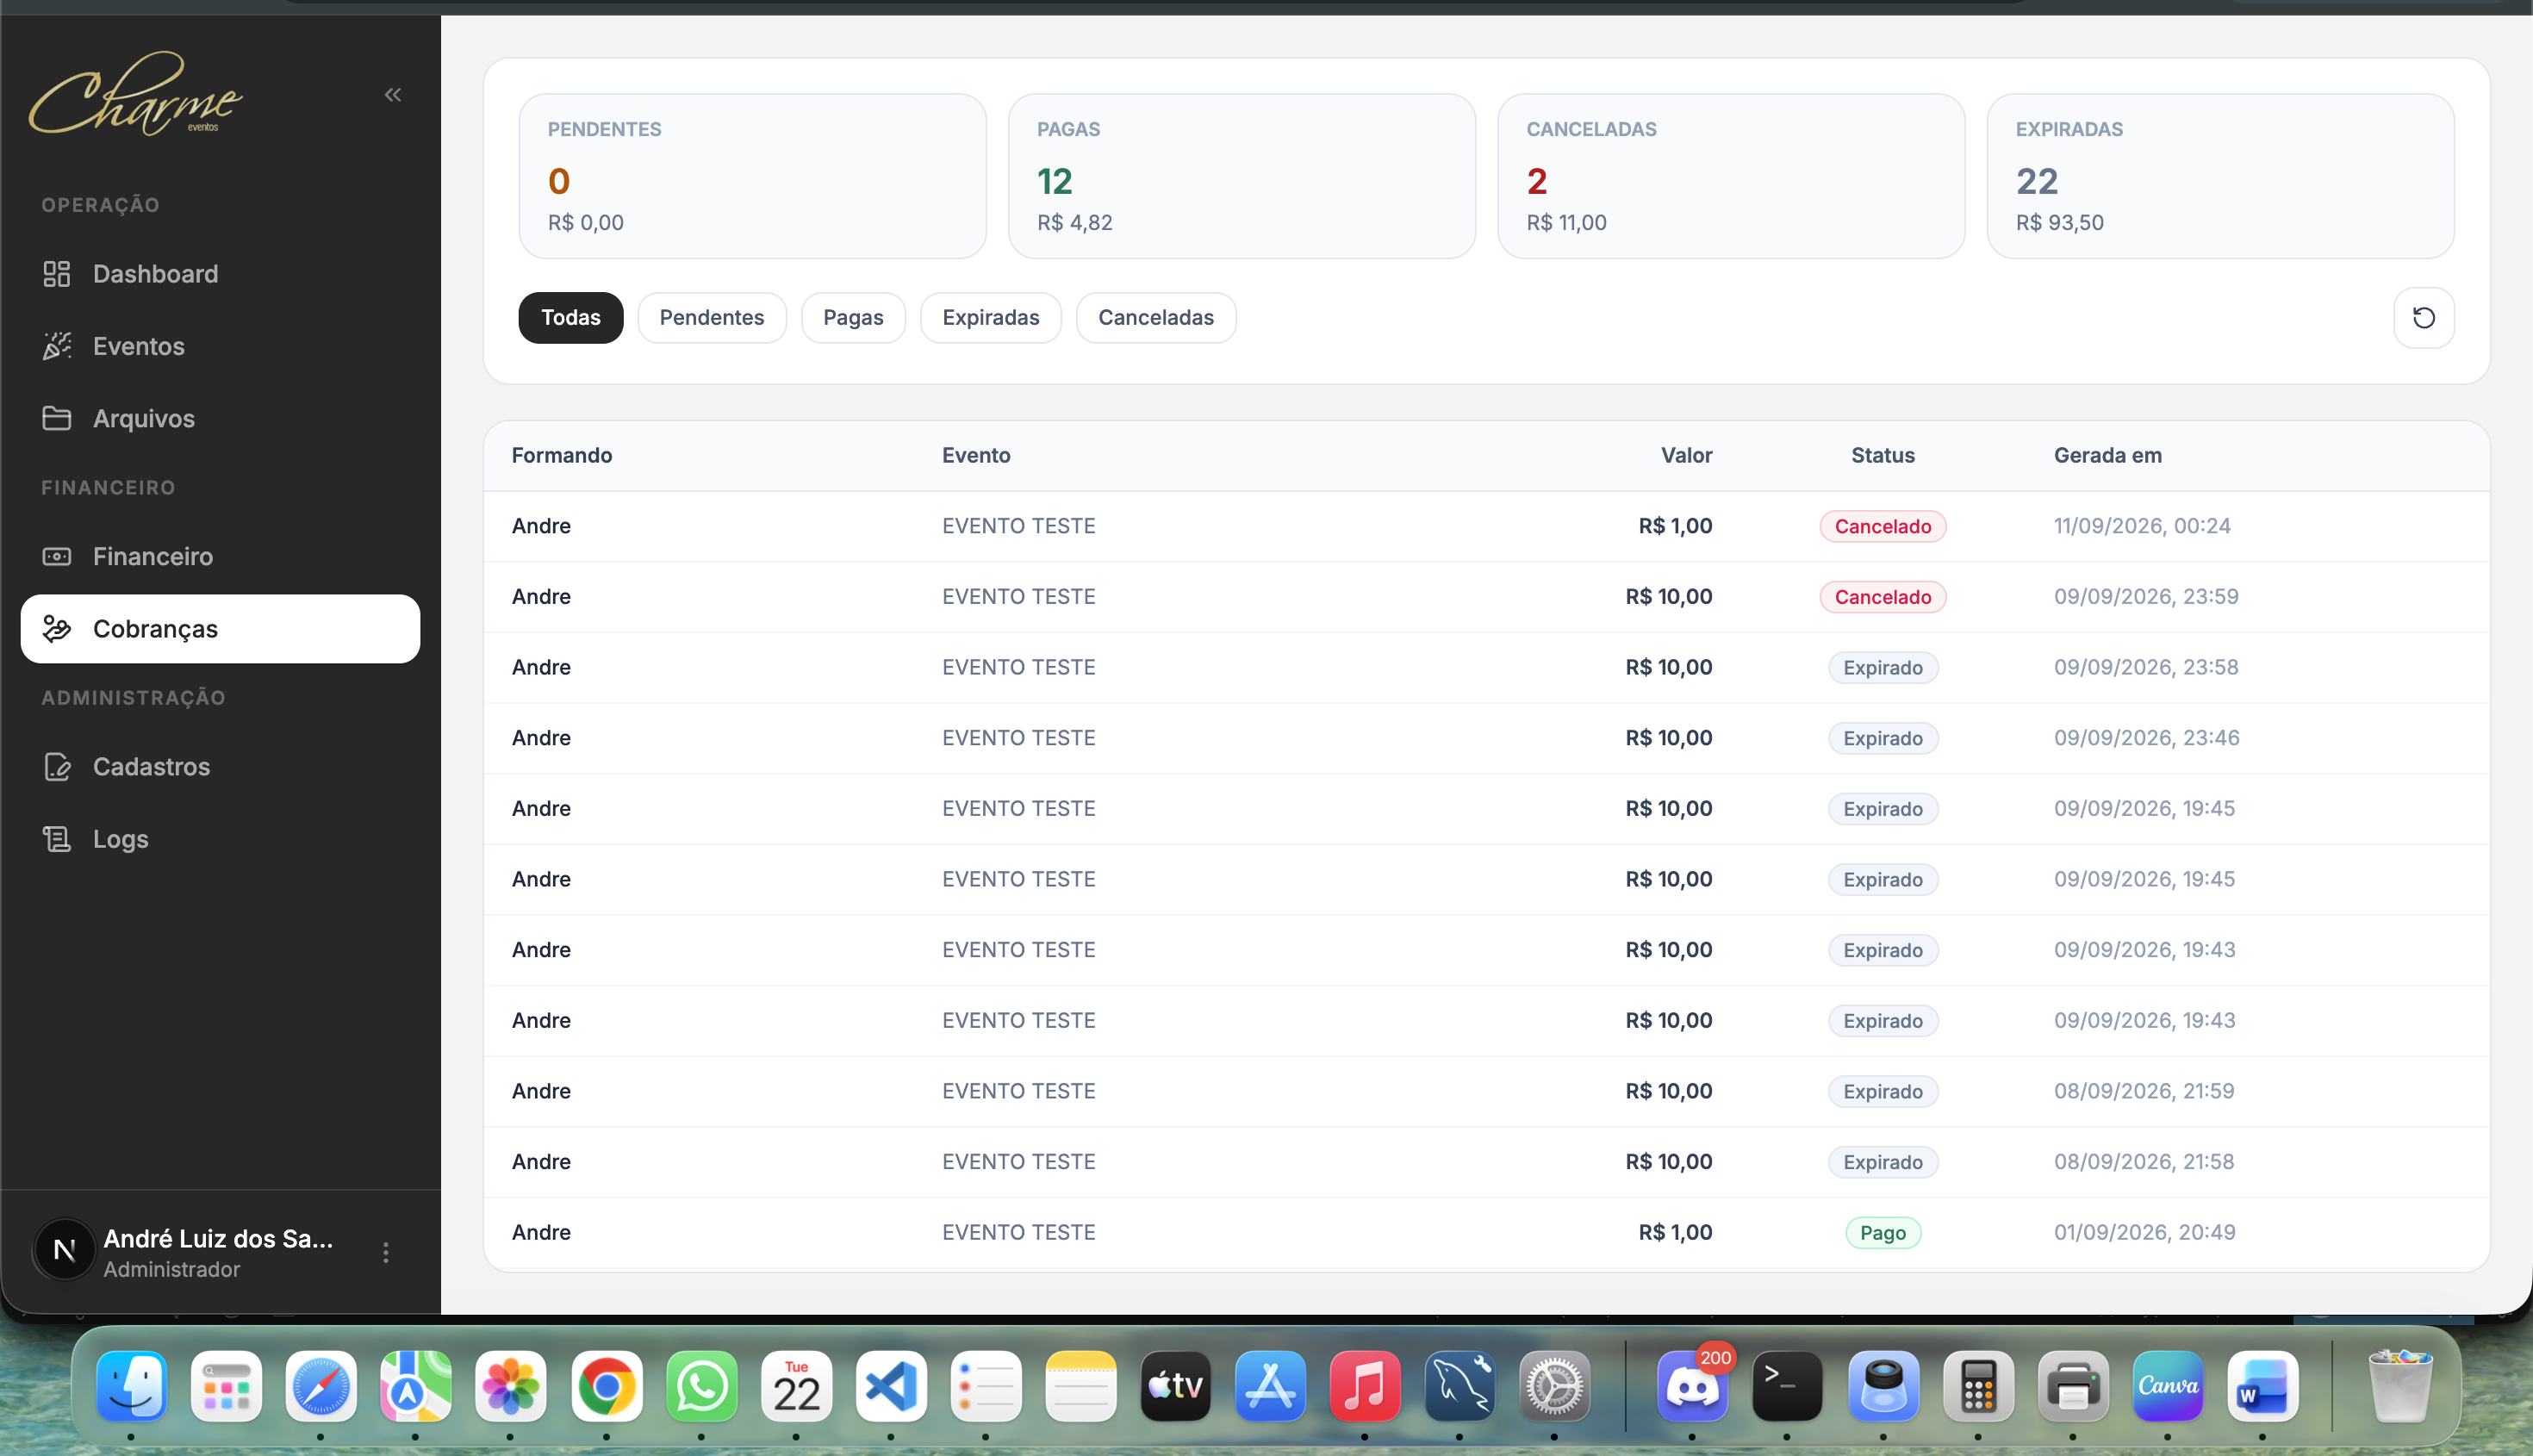Open Visual Studio Code from dock
Screen dimensions: 2533x1456
coord(890,1387)
